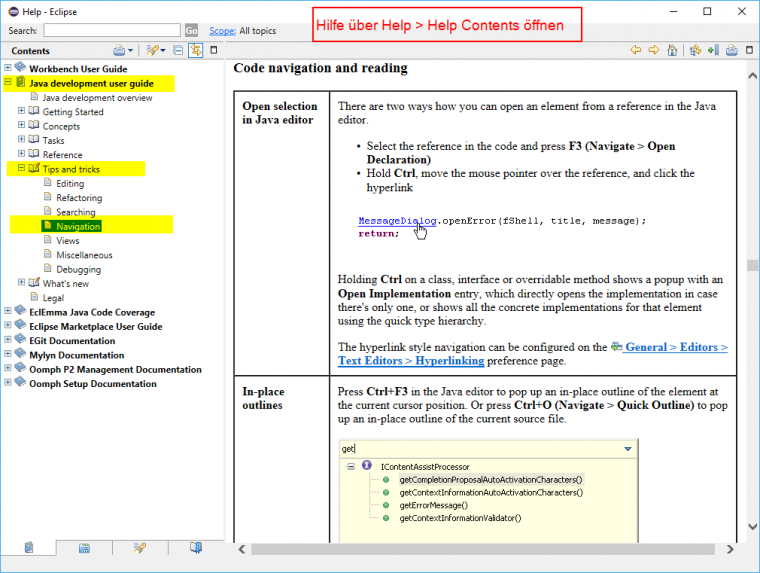This screenshot has height=573, width=760.
Task: Expand Oomph Setup Documentation node
Action: tap(8, 382)
